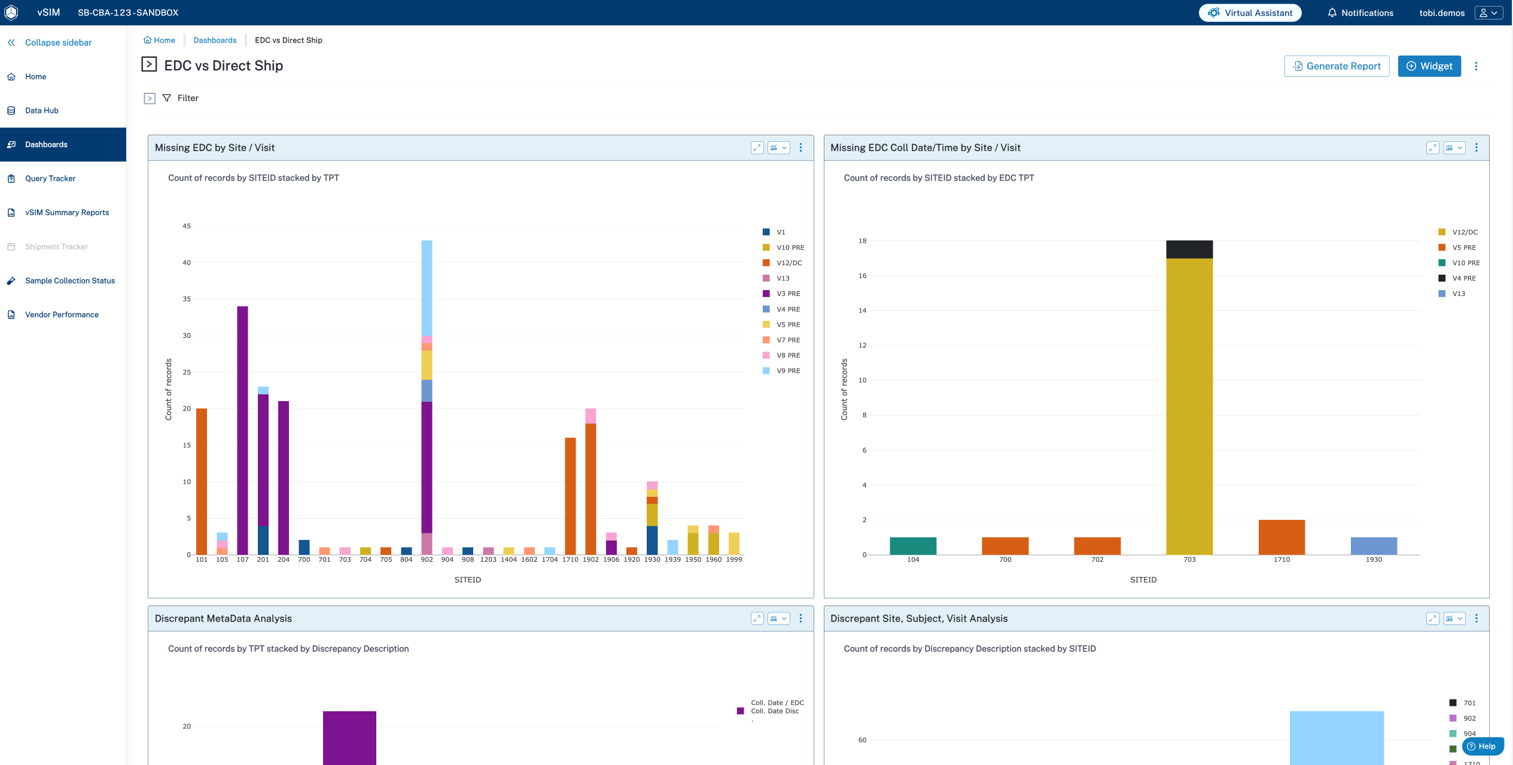Image resolution: width=1513 pixels, height=765 pixels.
Task: Open the chart type dropdown on Missing EDC widget
Action: [778, 147]
